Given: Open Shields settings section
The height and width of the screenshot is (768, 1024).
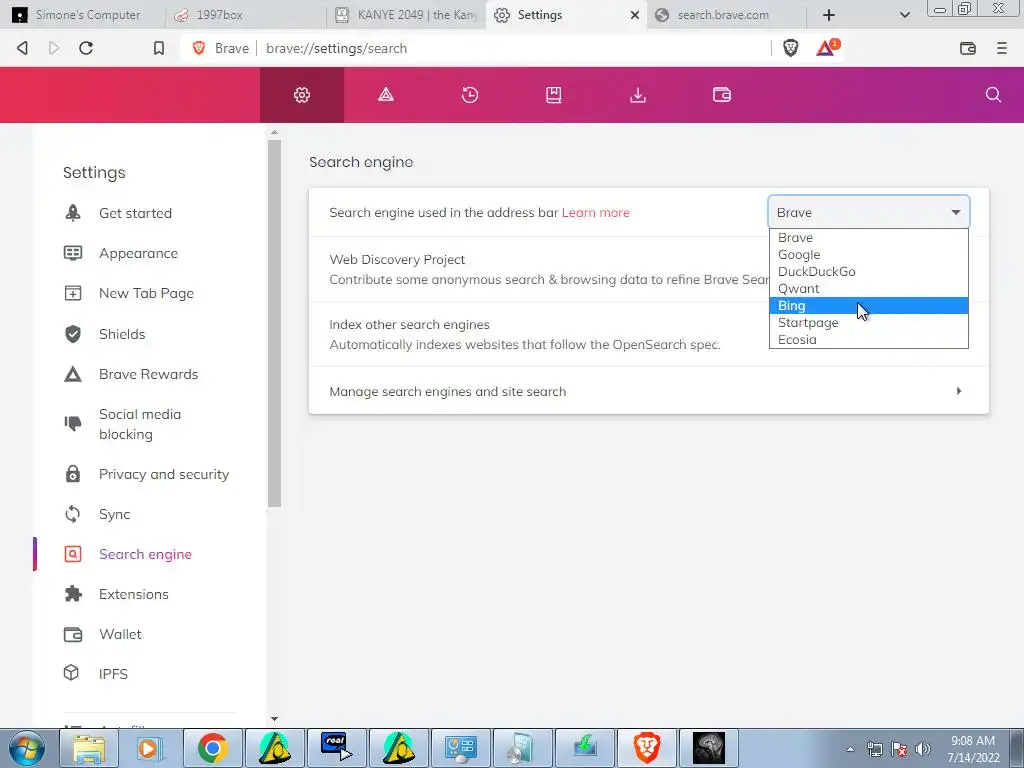Looking at the screenshot, I should point(121,334).
